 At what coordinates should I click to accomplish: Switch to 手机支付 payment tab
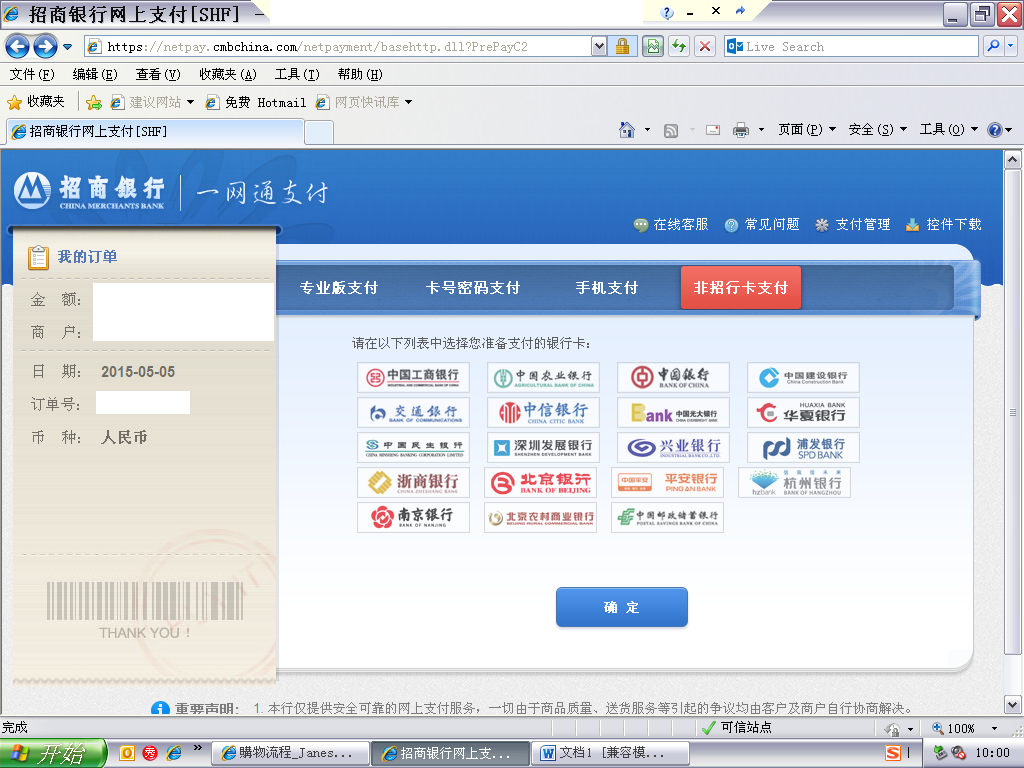[607, 288]
